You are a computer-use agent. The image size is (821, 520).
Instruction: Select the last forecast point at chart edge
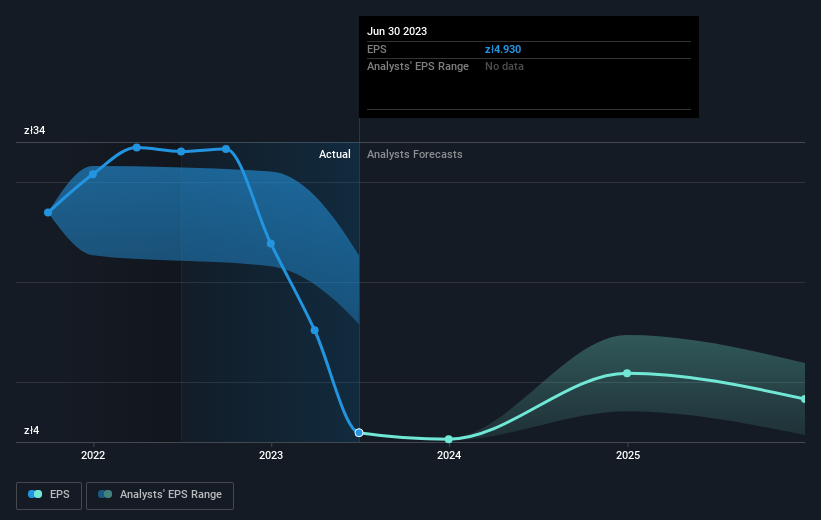(804, 399)
